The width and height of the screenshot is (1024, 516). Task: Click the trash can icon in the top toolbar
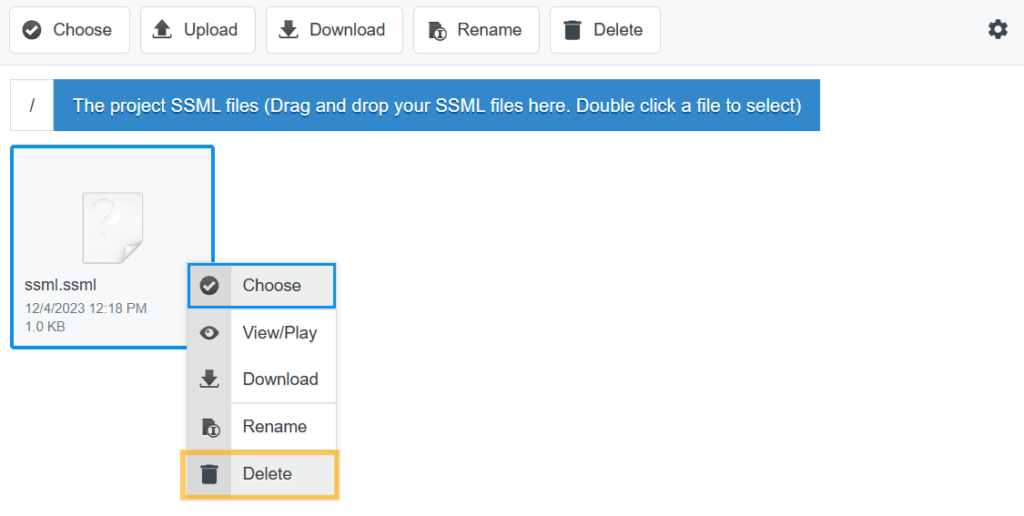click(572, 30)
